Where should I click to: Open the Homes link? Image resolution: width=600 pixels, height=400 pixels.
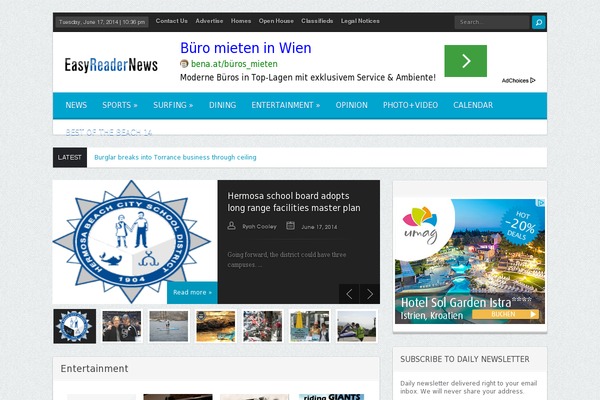(x=241, y=21)
